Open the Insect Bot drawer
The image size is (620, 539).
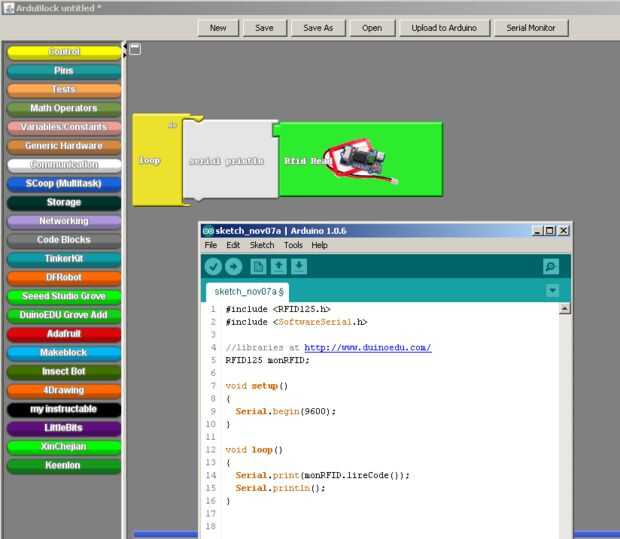point(64,371)
